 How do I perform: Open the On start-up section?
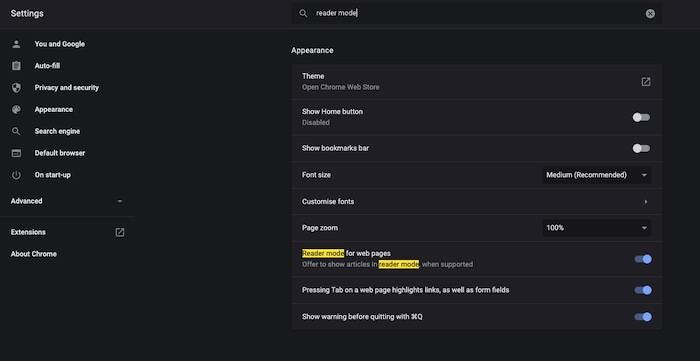pyautogui.click(x=52, y=175)
